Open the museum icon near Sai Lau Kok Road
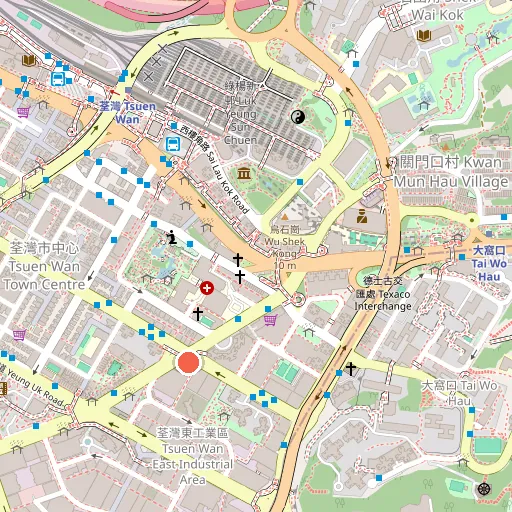This screenshot has width=512, height=512. pyautogui.click(x=244, y=173)
